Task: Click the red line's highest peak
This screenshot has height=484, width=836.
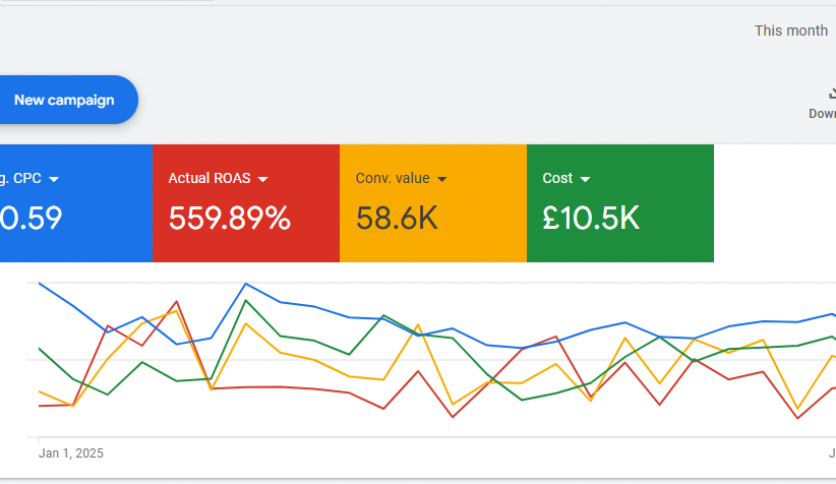Action: [x=177, y=300]
